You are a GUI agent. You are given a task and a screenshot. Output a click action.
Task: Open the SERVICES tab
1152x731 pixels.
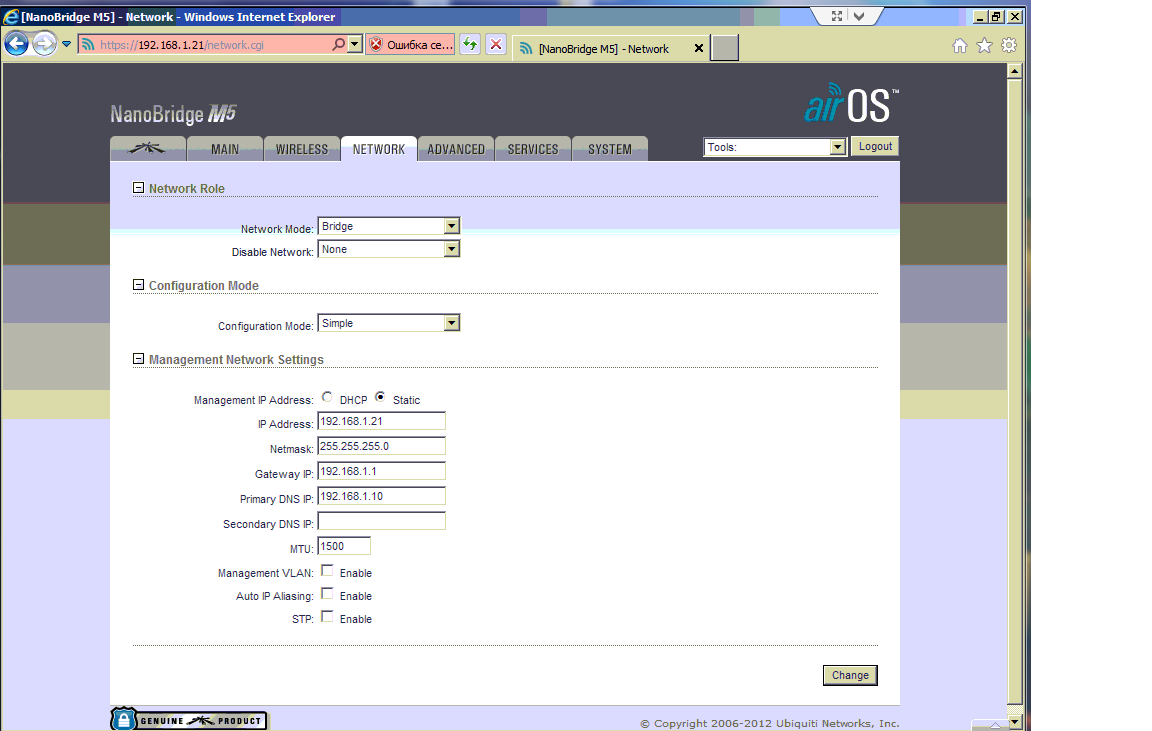click(x=533, y=148)
